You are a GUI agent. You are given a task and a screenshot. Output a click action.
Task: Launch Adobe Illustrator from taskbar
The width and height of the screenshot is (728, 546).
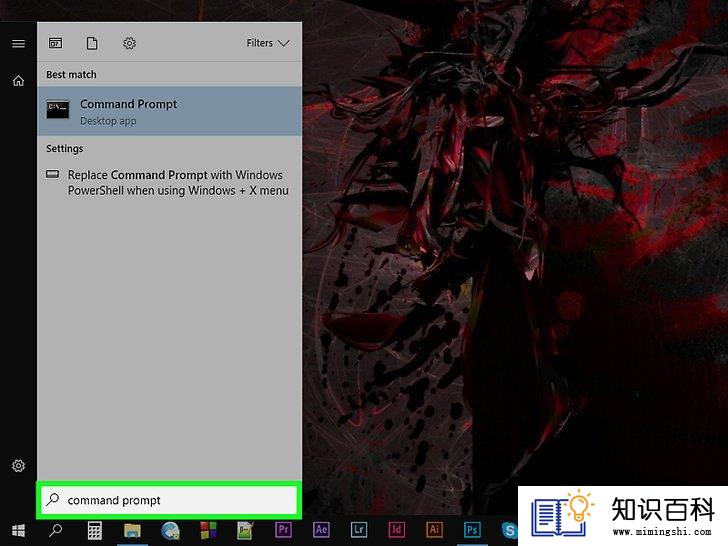434,530
